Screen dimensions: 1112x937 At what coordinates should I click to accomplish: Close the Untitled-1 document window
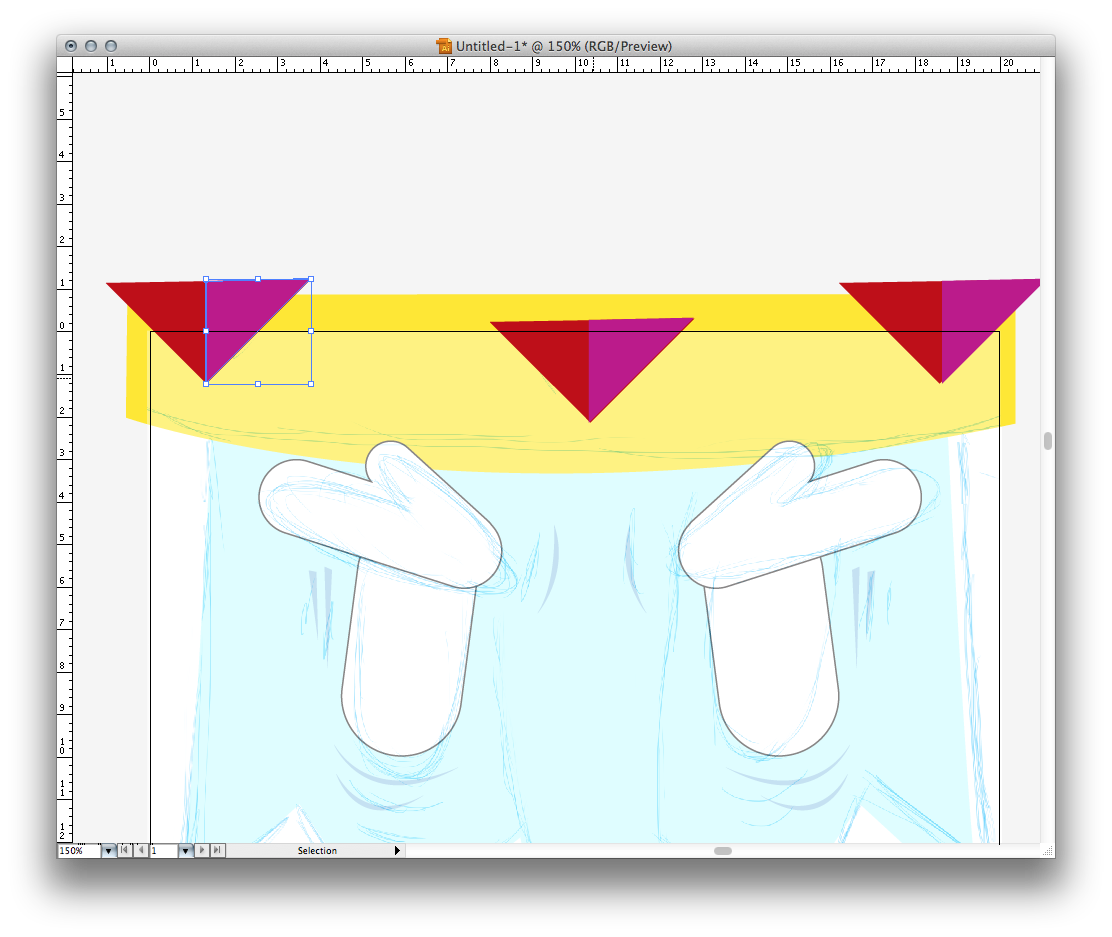[x=71, y=46]
